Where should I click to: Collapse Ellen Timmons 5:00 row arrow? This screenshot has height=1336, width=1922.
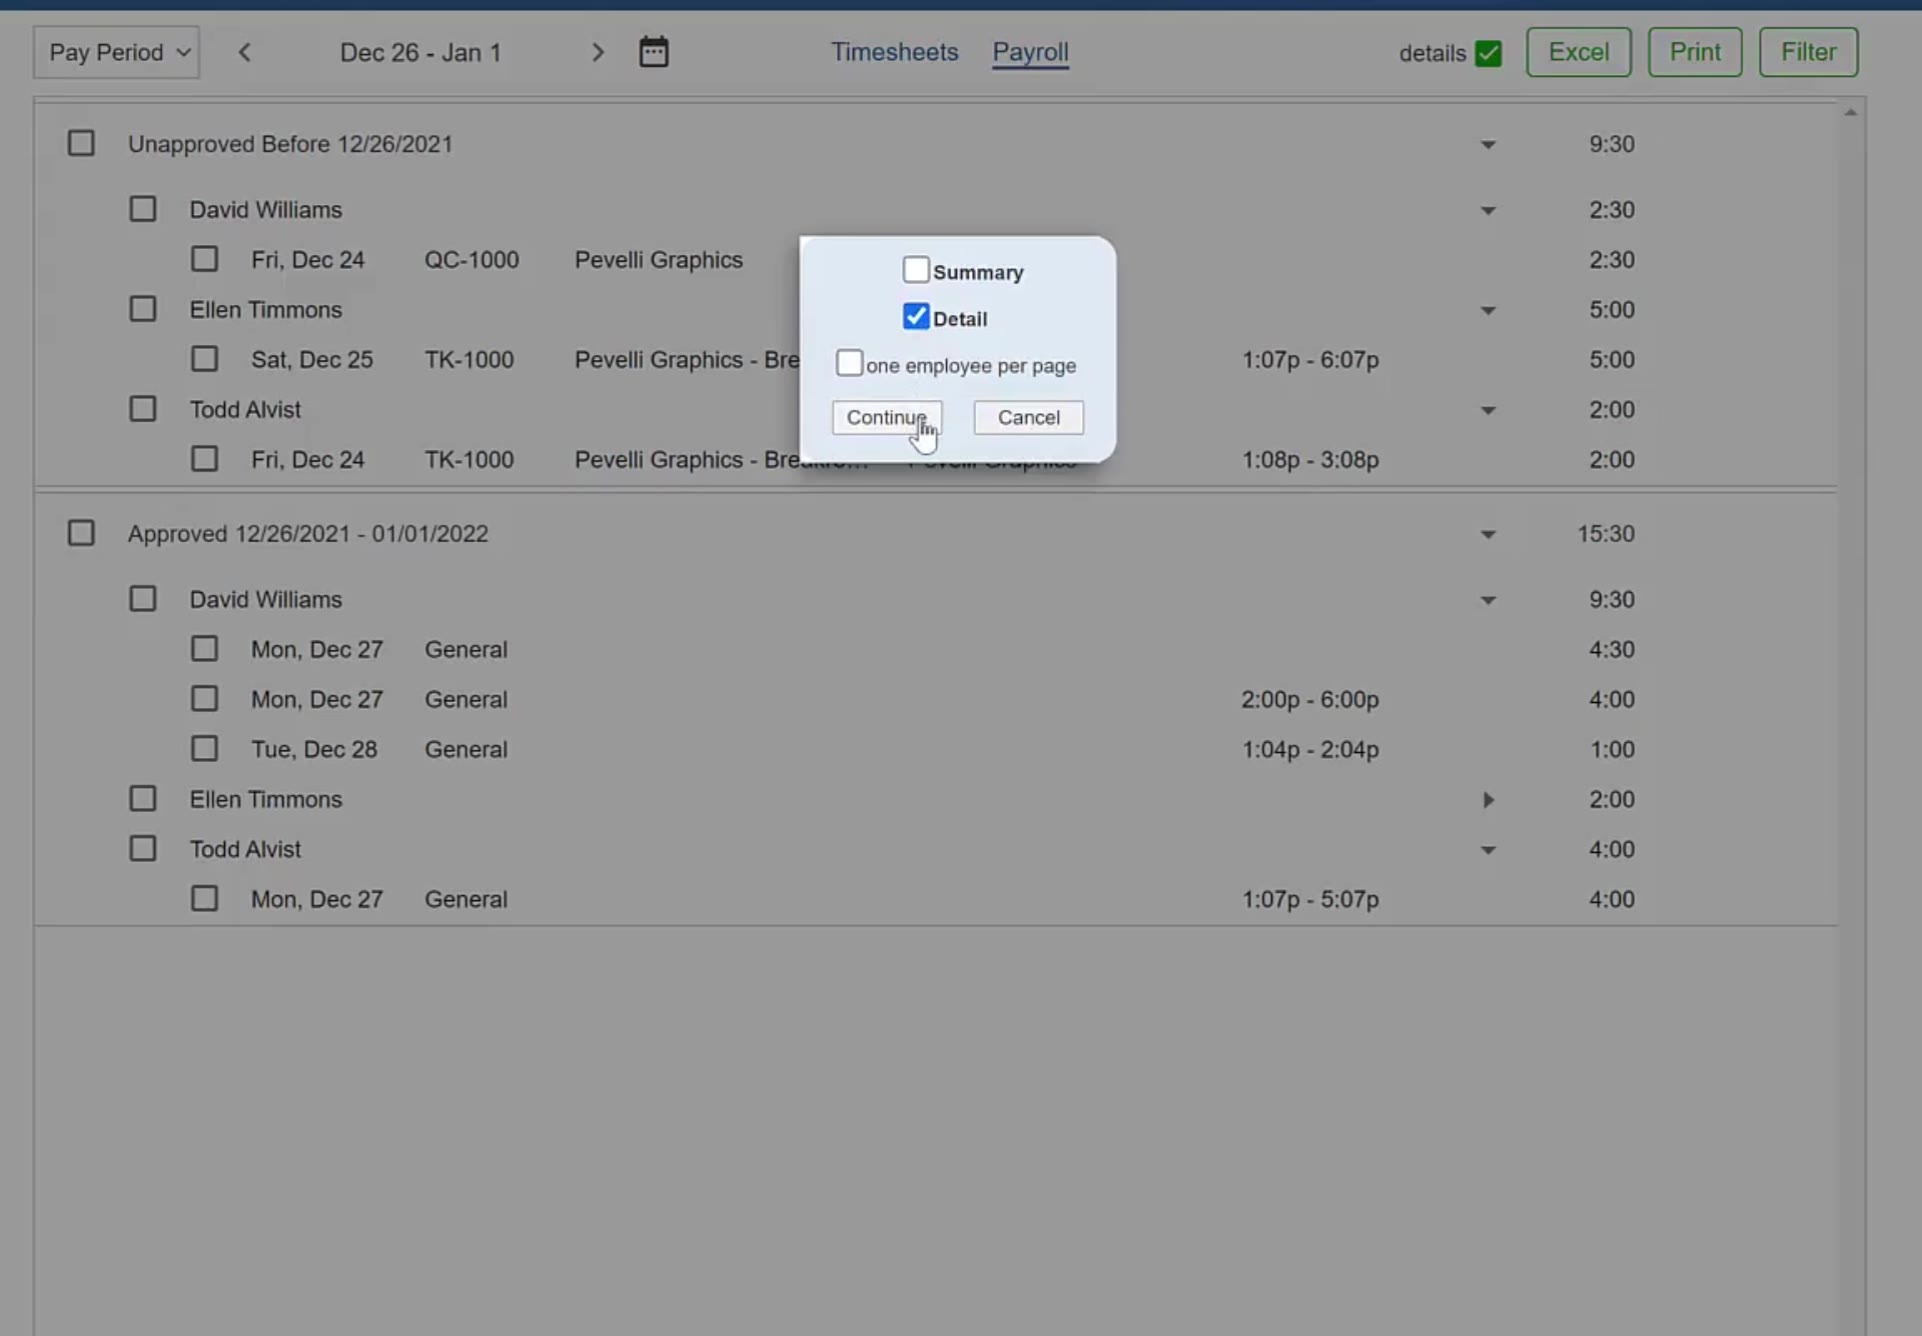click(1488, 311)
